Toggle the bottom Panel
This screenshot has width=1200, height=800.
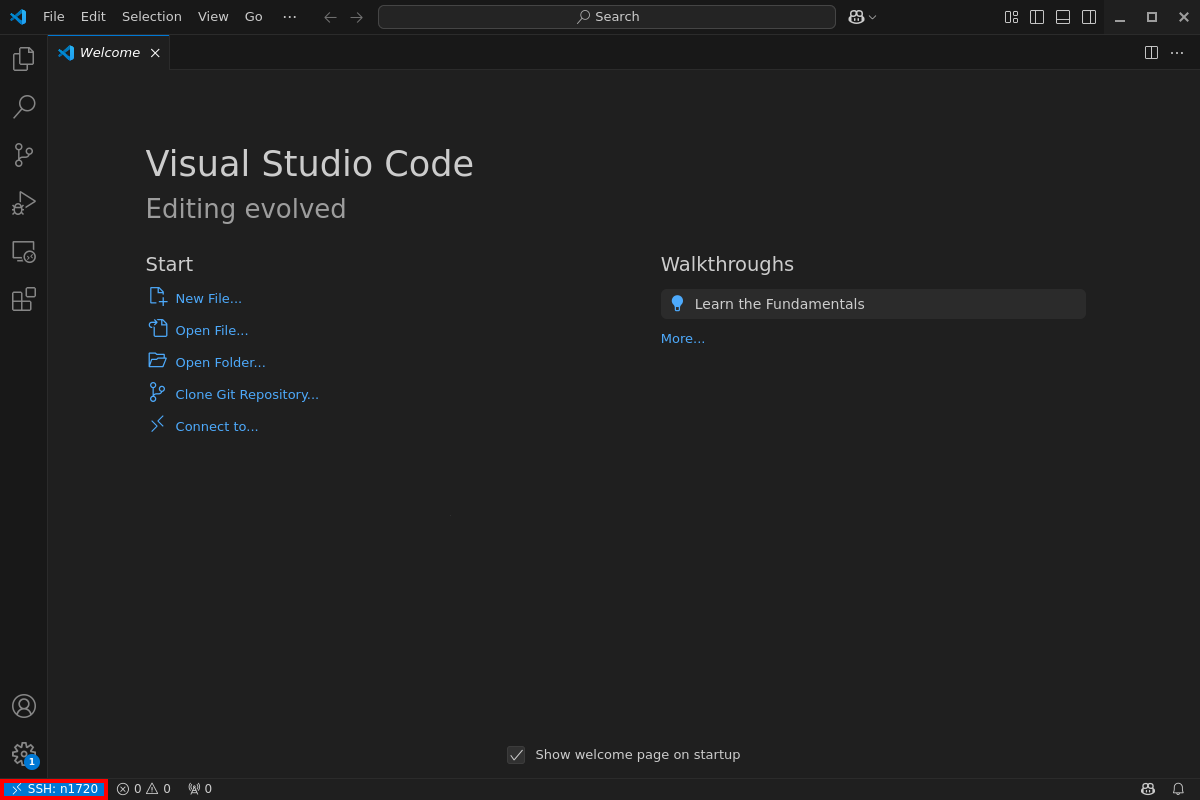(x=1063, y=17)
